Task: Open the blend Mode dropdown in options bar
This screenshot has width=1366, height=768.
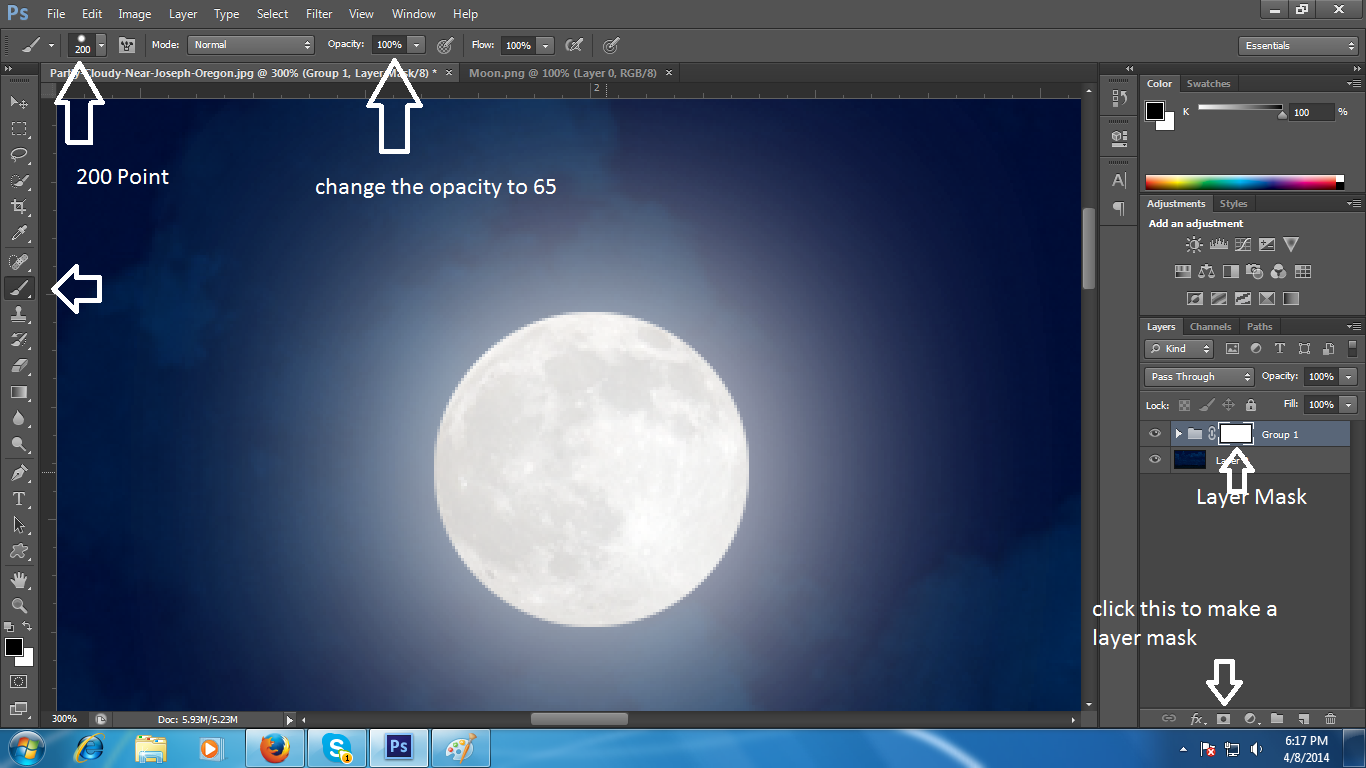Action: (250, 44)
